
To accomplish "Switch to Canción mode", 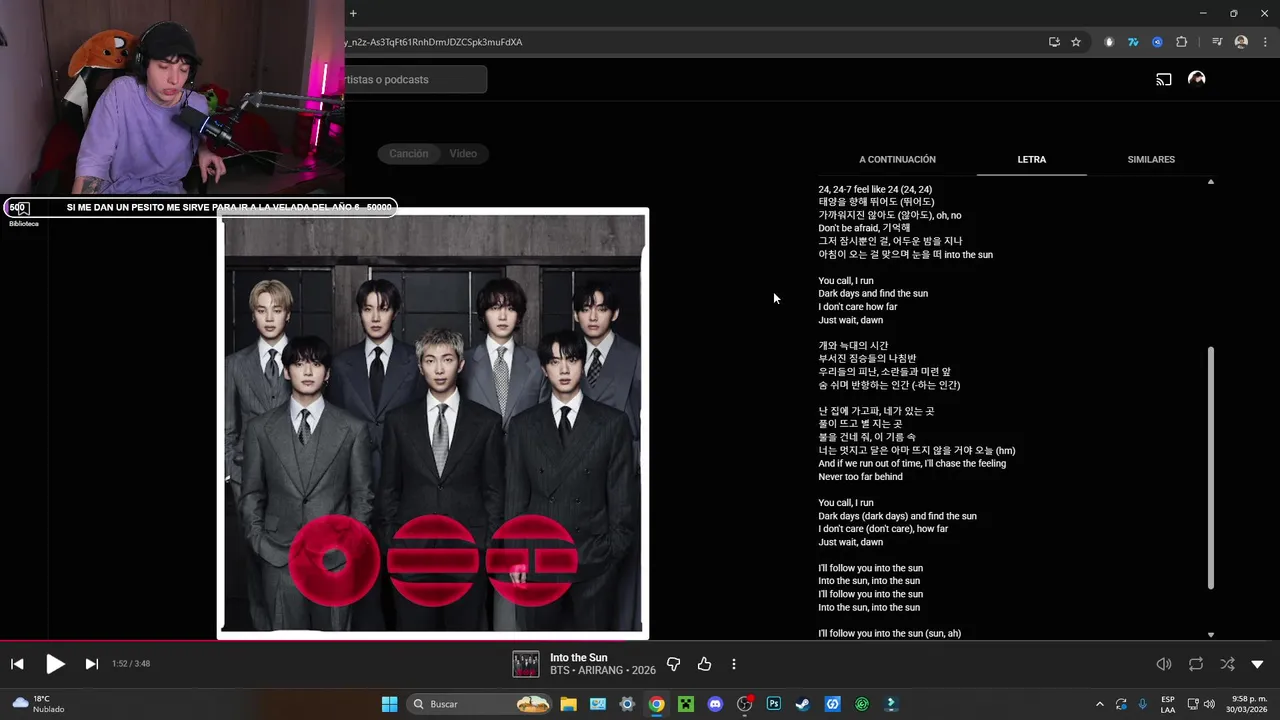I will [408, 154].
